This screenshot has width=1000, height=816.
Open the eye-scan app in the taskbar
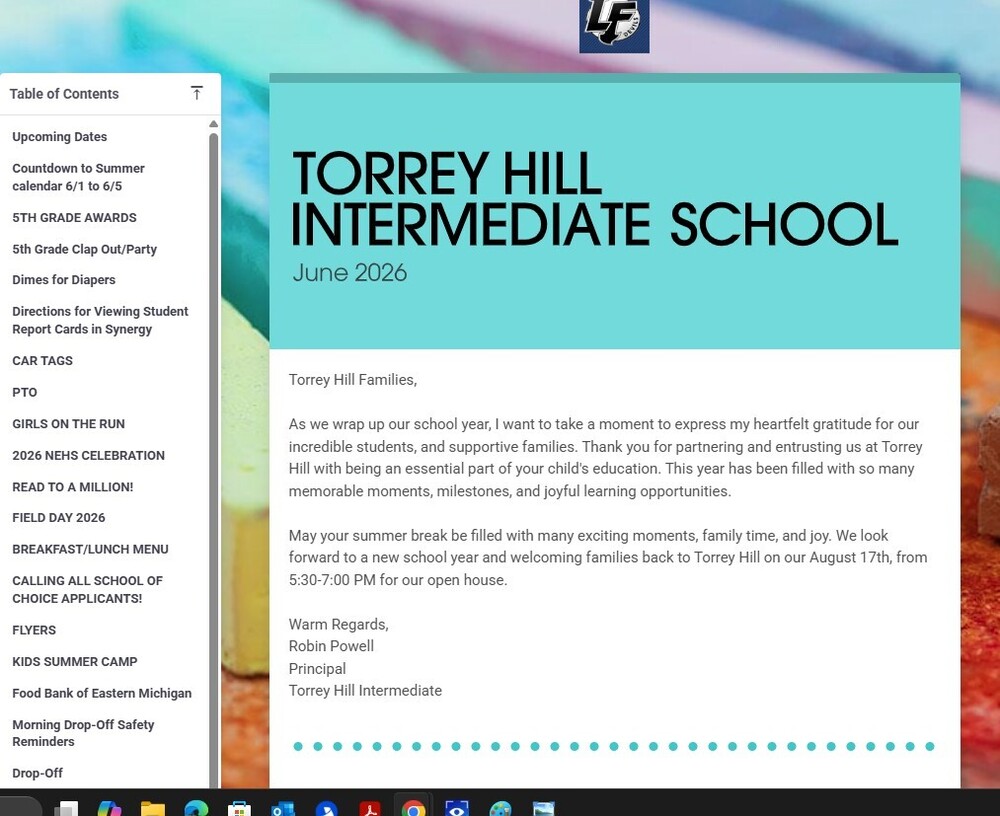click(457, 809)
